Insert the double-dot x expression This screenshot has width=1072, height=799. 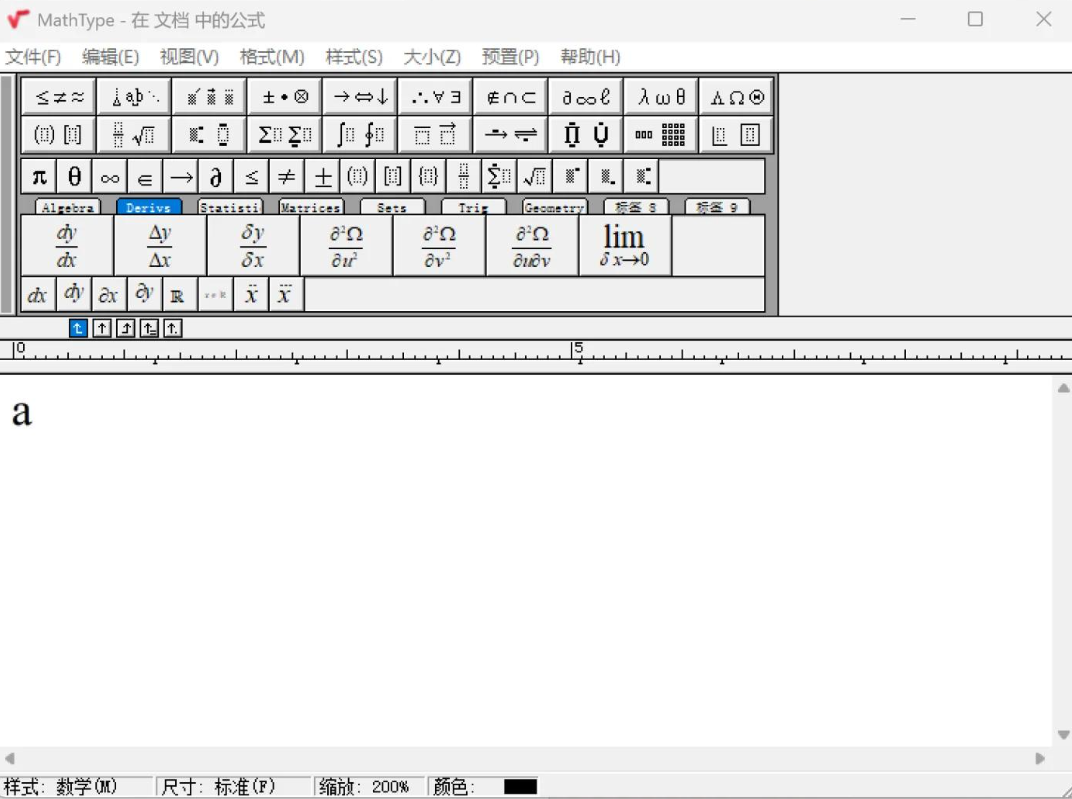252,295
